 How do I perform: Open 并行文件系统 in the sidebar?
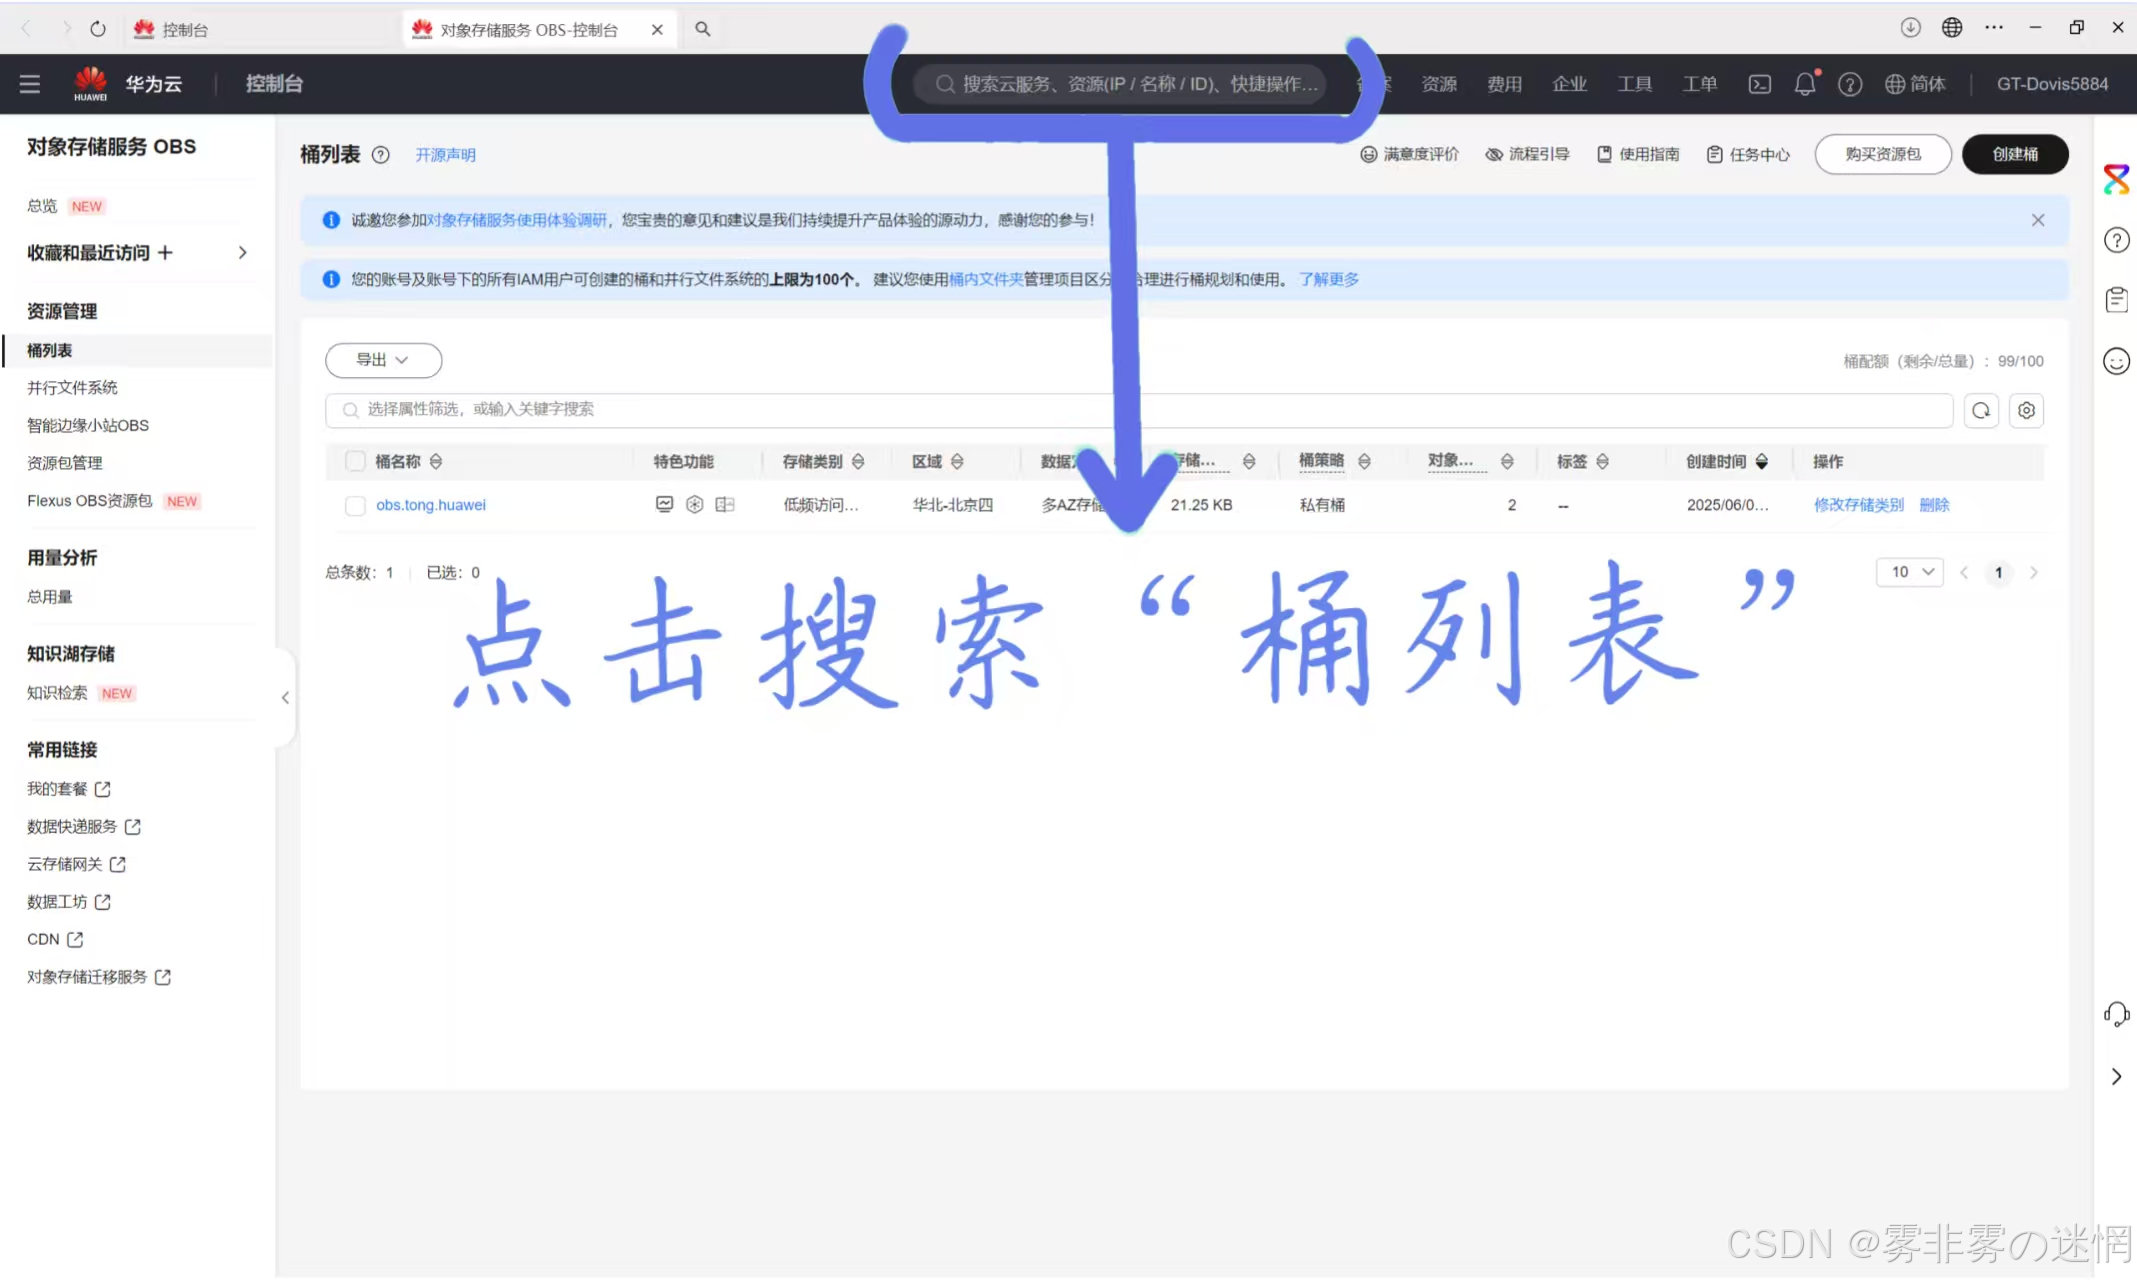tap(72, 388)
